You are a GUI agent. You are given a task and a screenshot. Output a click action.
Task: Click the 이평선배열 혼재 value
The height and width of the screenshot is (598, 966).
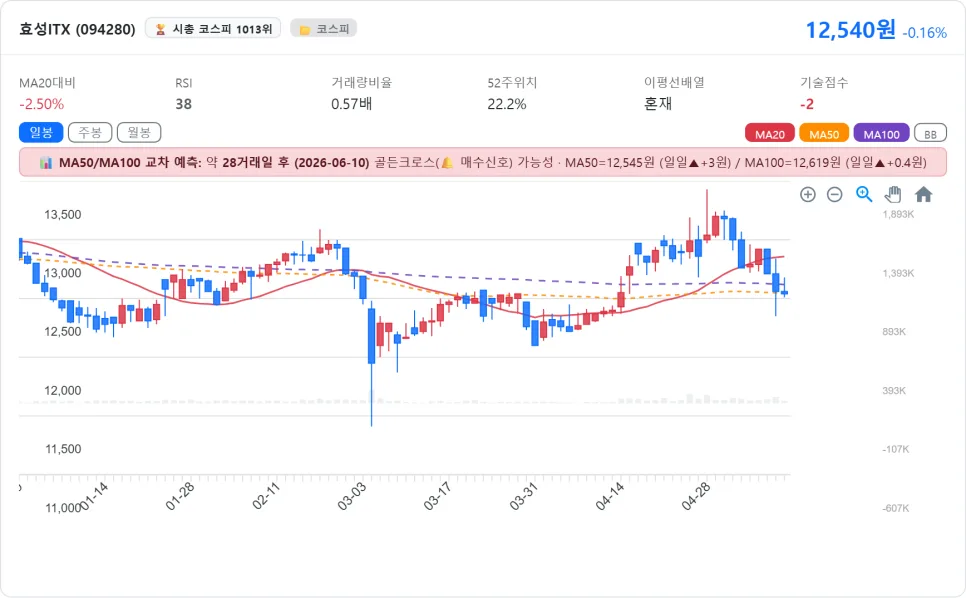pos(658,104)
